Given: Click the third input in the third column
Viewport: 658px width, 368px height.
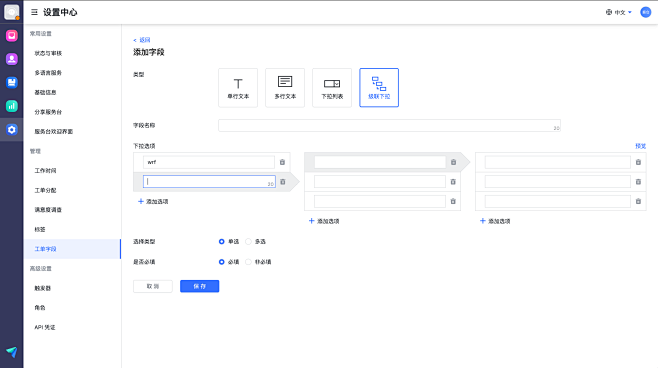Looking at the screenshot, I should 558,201.
